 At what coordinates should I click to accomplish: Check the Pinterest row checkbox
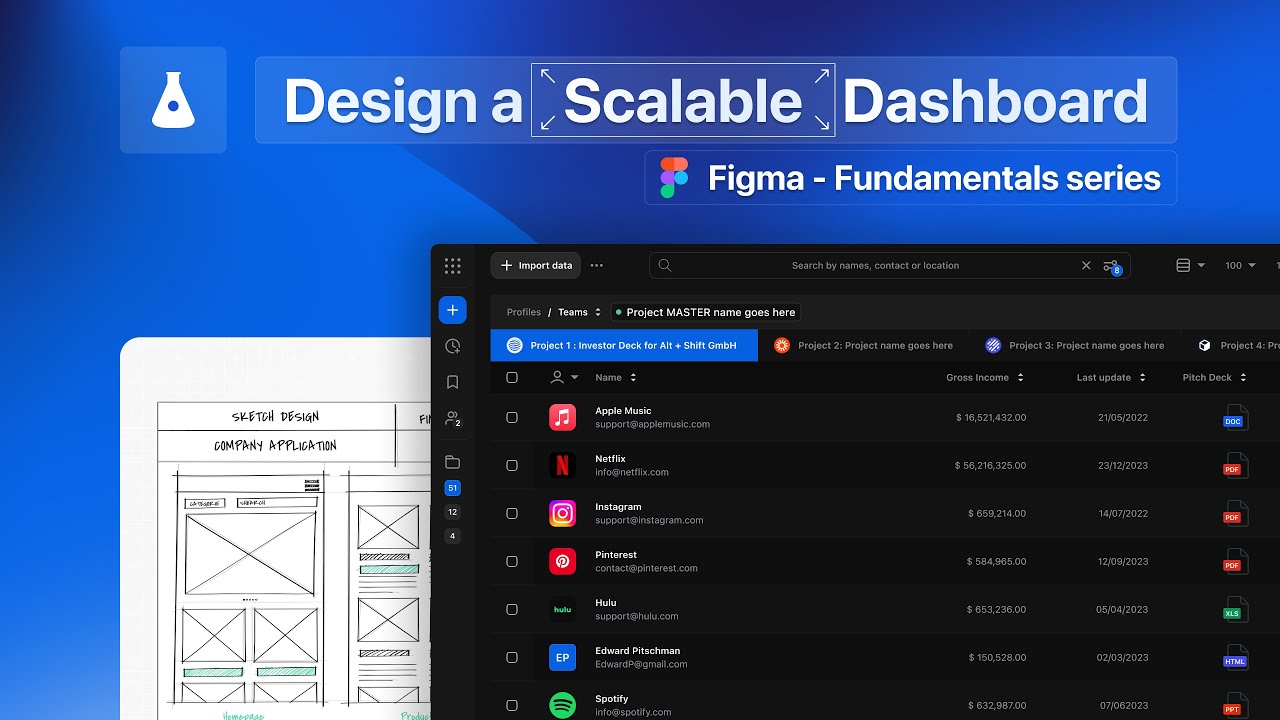[x=512, y=562]
